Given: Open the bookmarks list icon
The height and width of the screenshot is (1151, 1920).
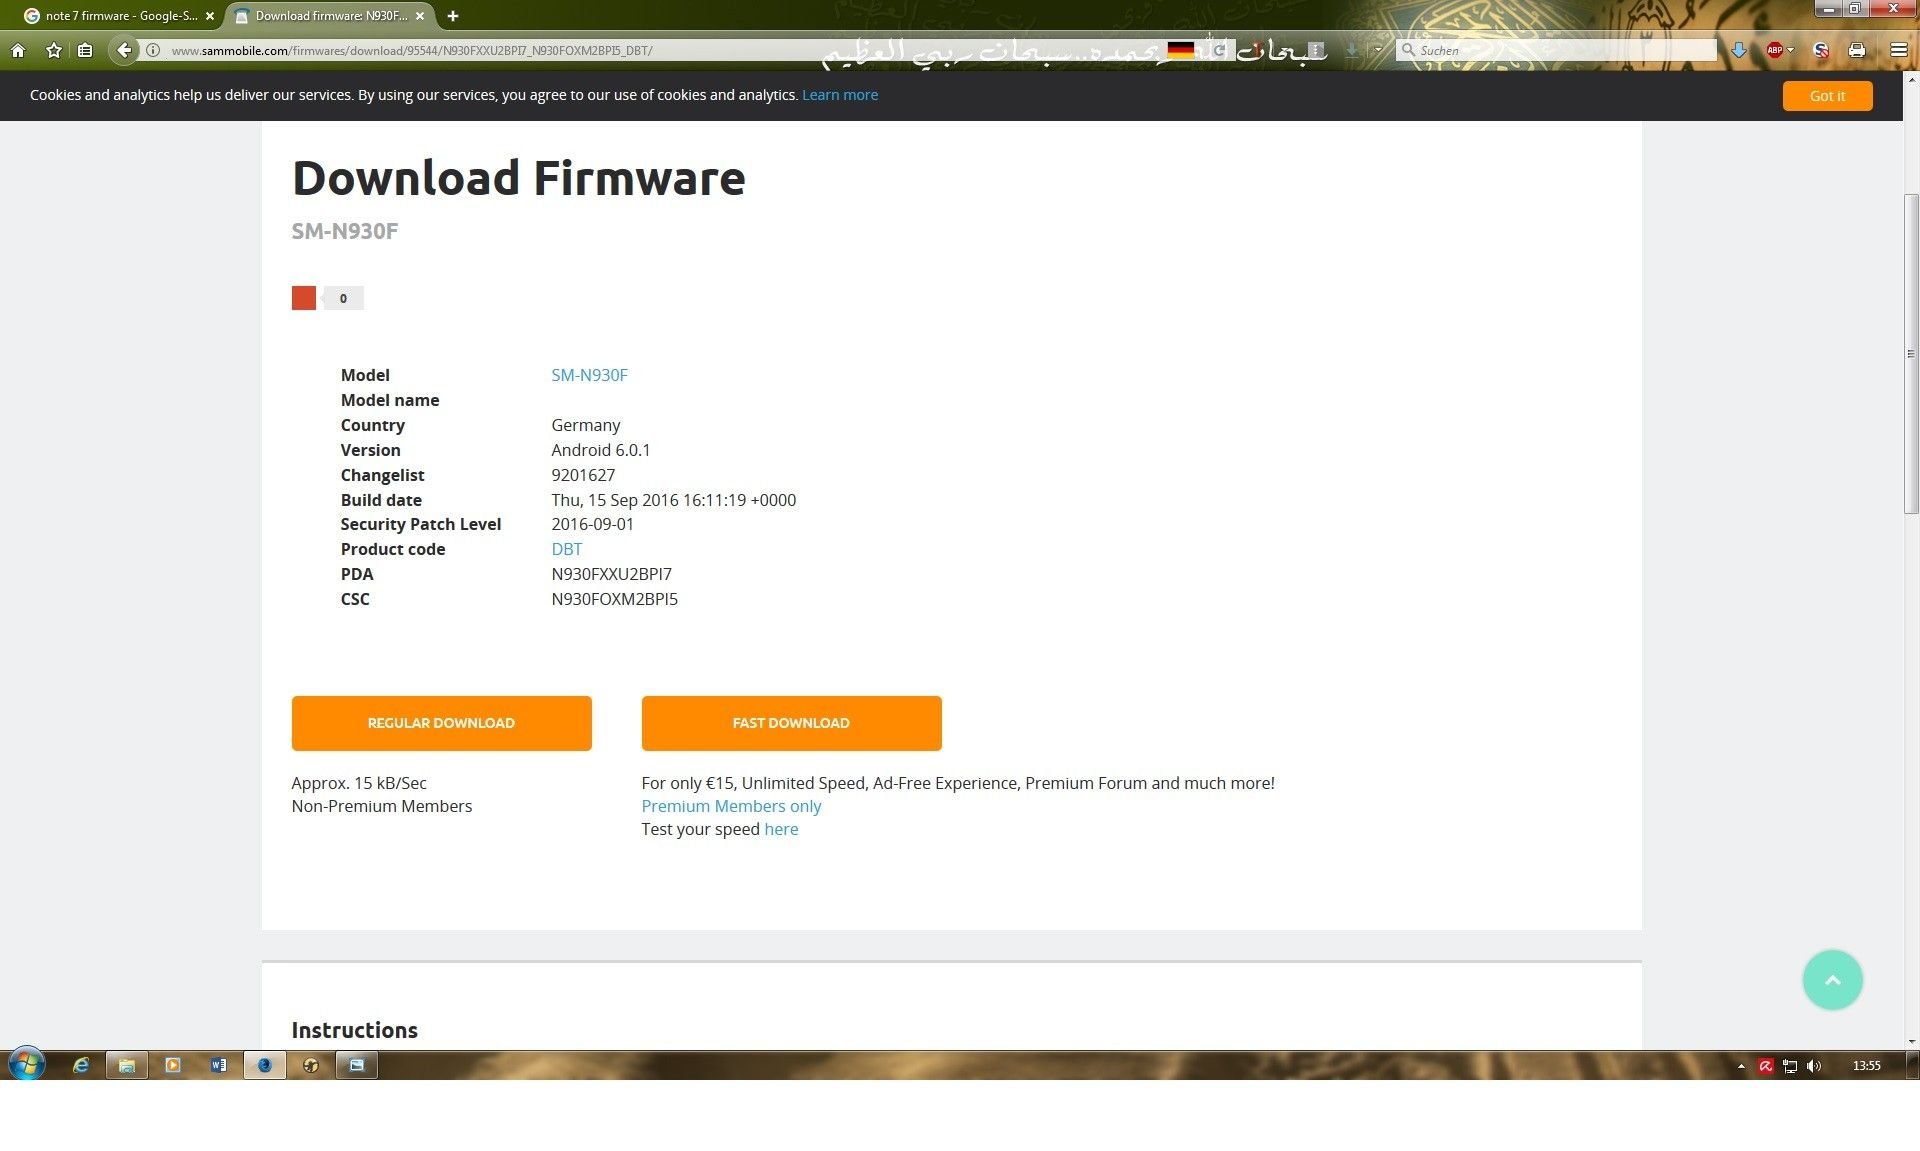Looking at the screenshot, I should (85, 50).
